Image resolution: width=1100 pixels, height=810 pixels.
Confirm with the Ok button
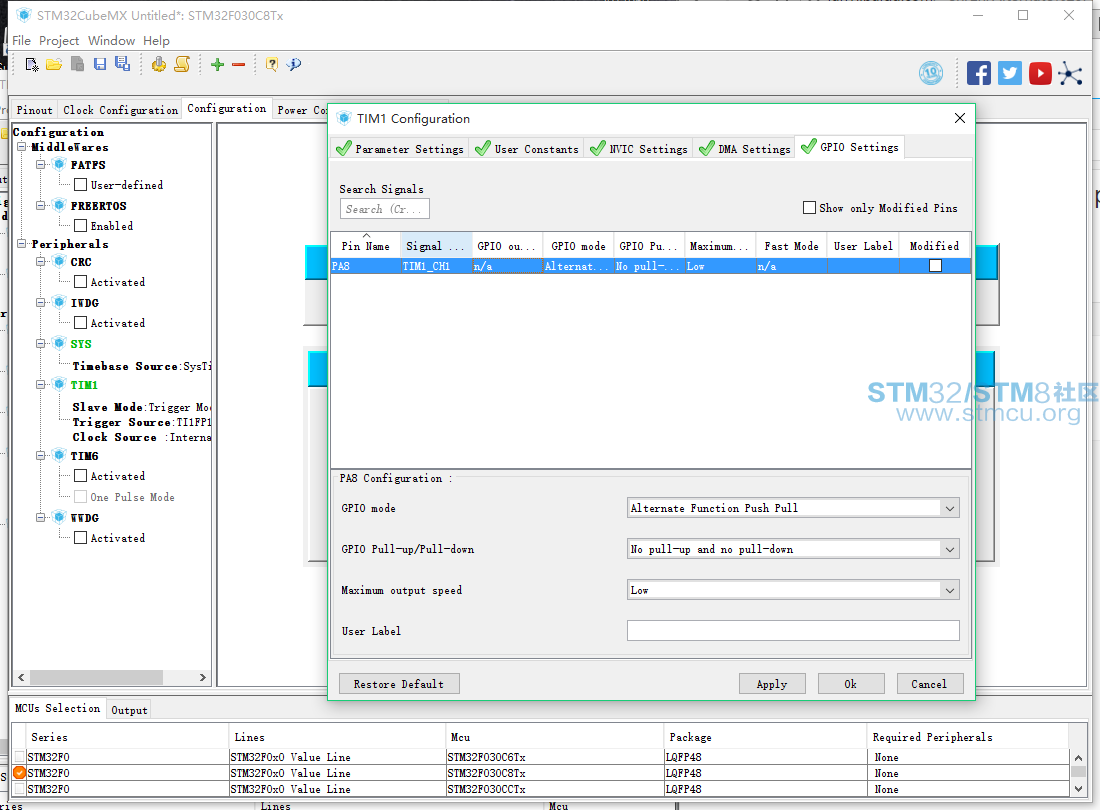[850, 684]
